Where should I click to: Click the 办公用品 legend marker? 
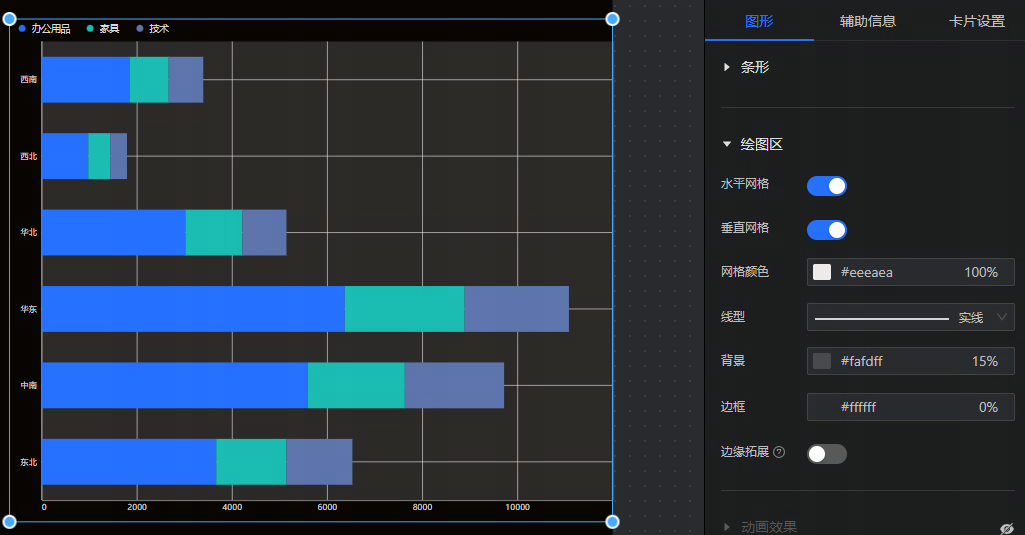(x=23, y=29)
